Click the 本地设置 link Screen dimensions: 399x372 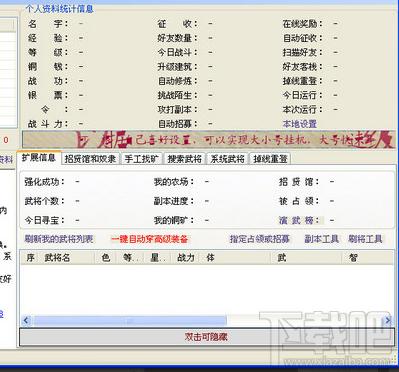pyautogui.click(x=299, y=124)
